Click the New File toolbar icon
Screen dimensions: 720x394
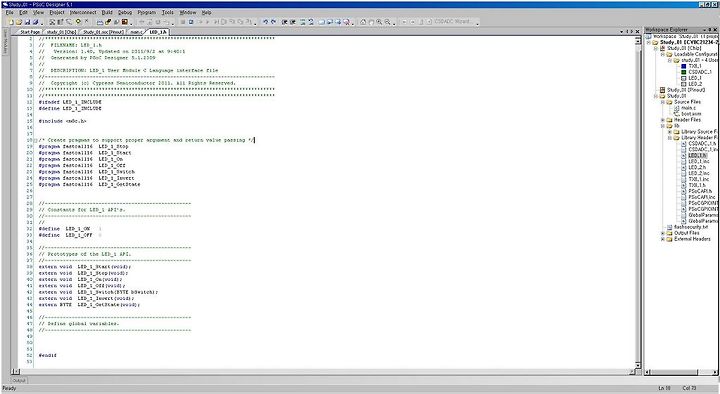tap(11, 22)
